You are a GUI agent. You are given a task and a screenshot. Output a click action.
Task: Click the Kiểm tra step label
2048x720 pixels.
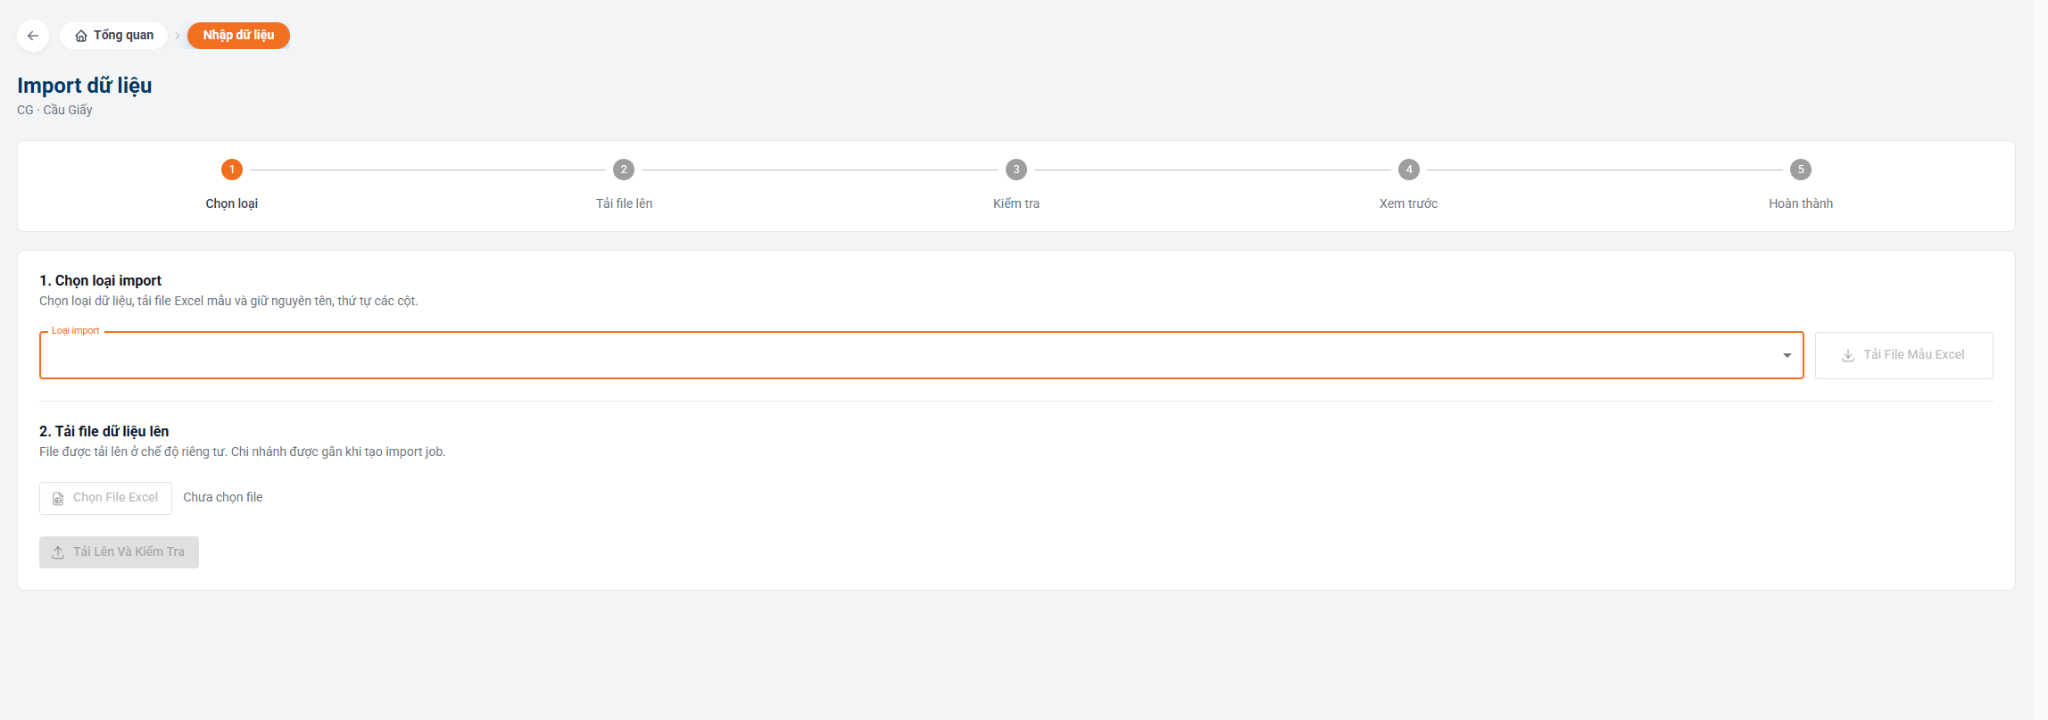(x=1016, y=203)
